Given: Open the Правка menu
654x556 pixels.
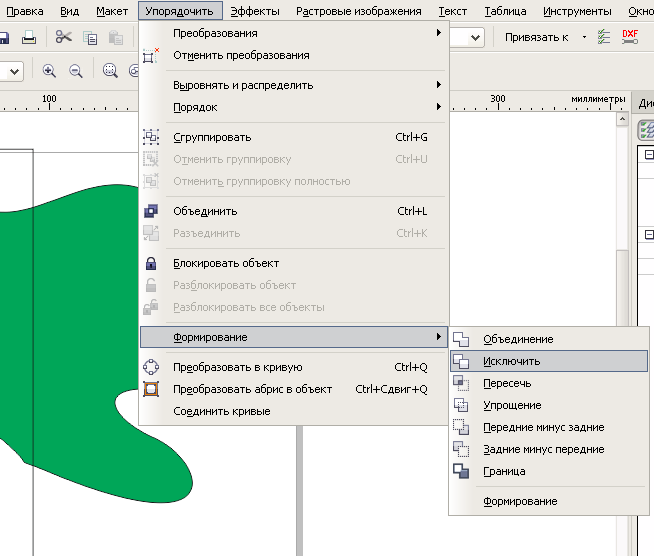Looking at the screenshot, I should point(25,11).
